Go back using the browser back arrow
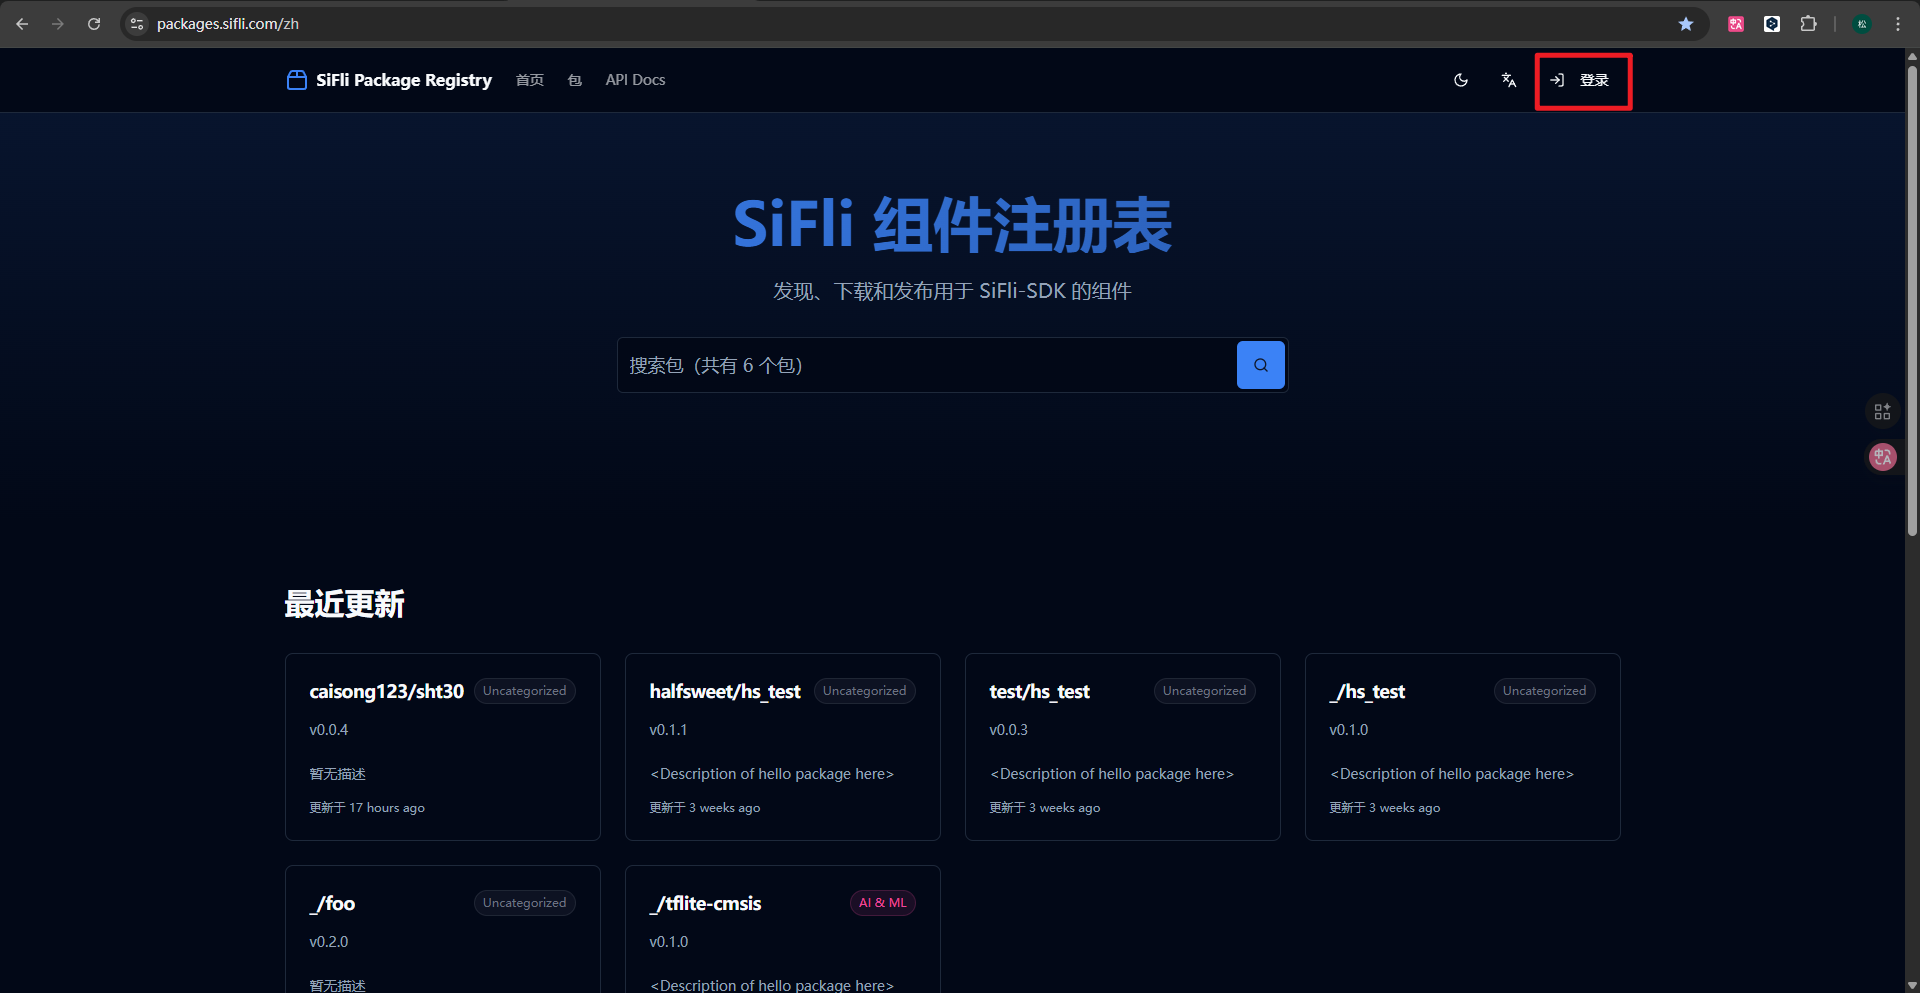The height and width of the screenshot is (993, 1920). click(x=22, y=23)
